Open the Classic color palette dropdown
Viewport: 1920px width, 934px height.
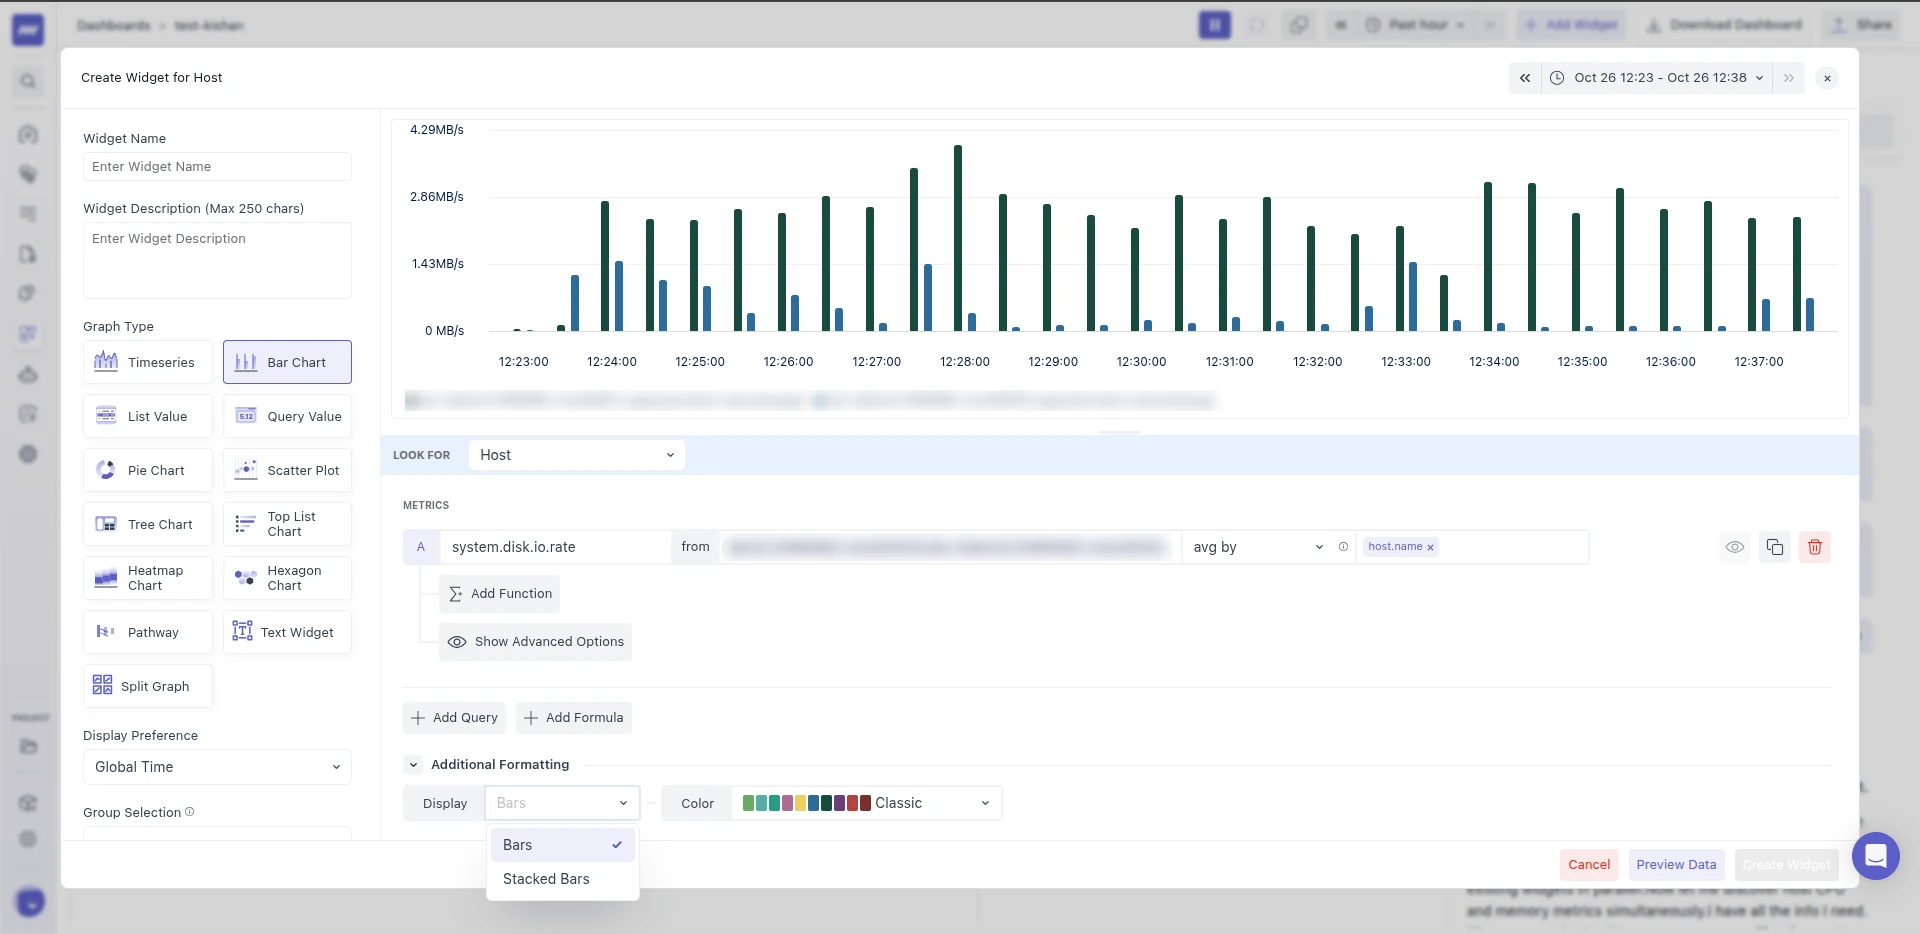click(x=867, y=803)
